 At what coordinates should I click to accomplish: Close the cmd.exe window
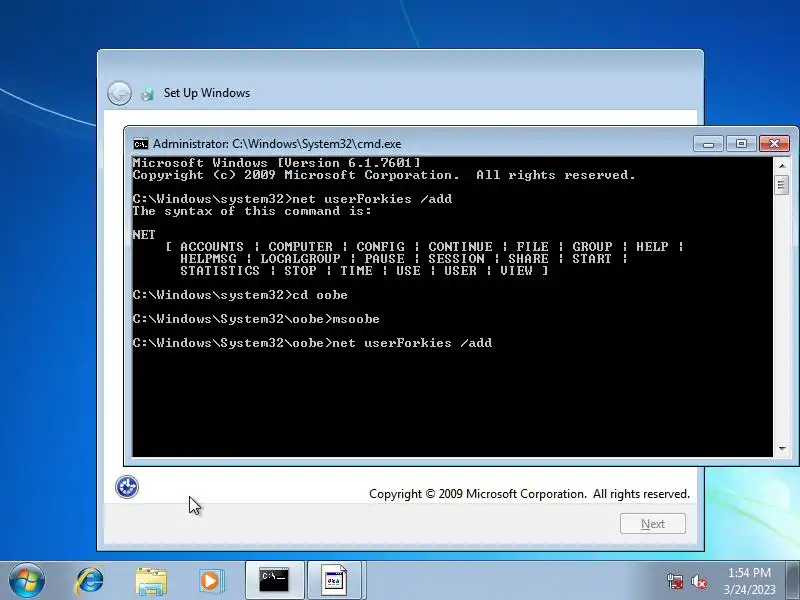point(774,144)
